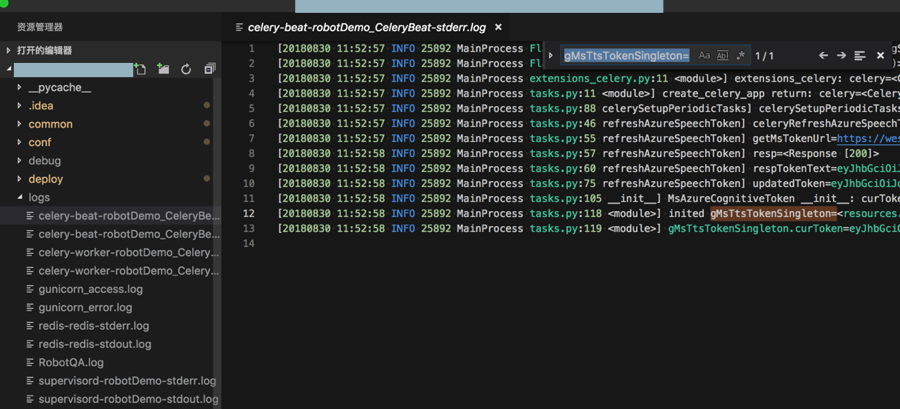
Task: Go to previous match in find widget
Action: coord(823,56)
